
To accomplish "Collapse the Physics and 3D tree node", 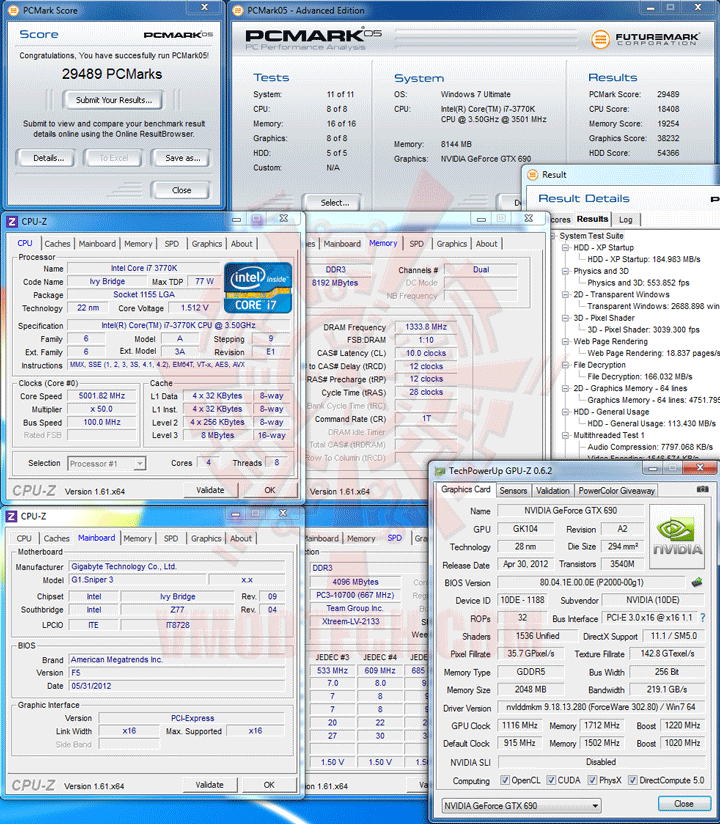I will [x=565, y=271].
